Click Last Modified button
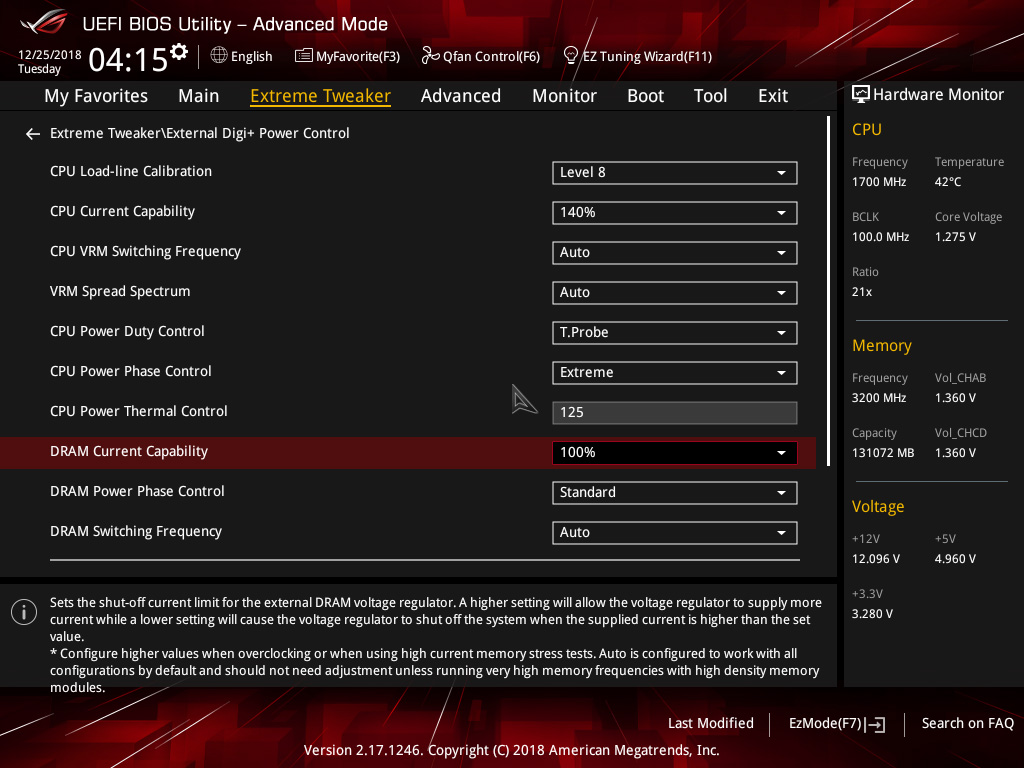1024x768 pixels. click(711, 724)
